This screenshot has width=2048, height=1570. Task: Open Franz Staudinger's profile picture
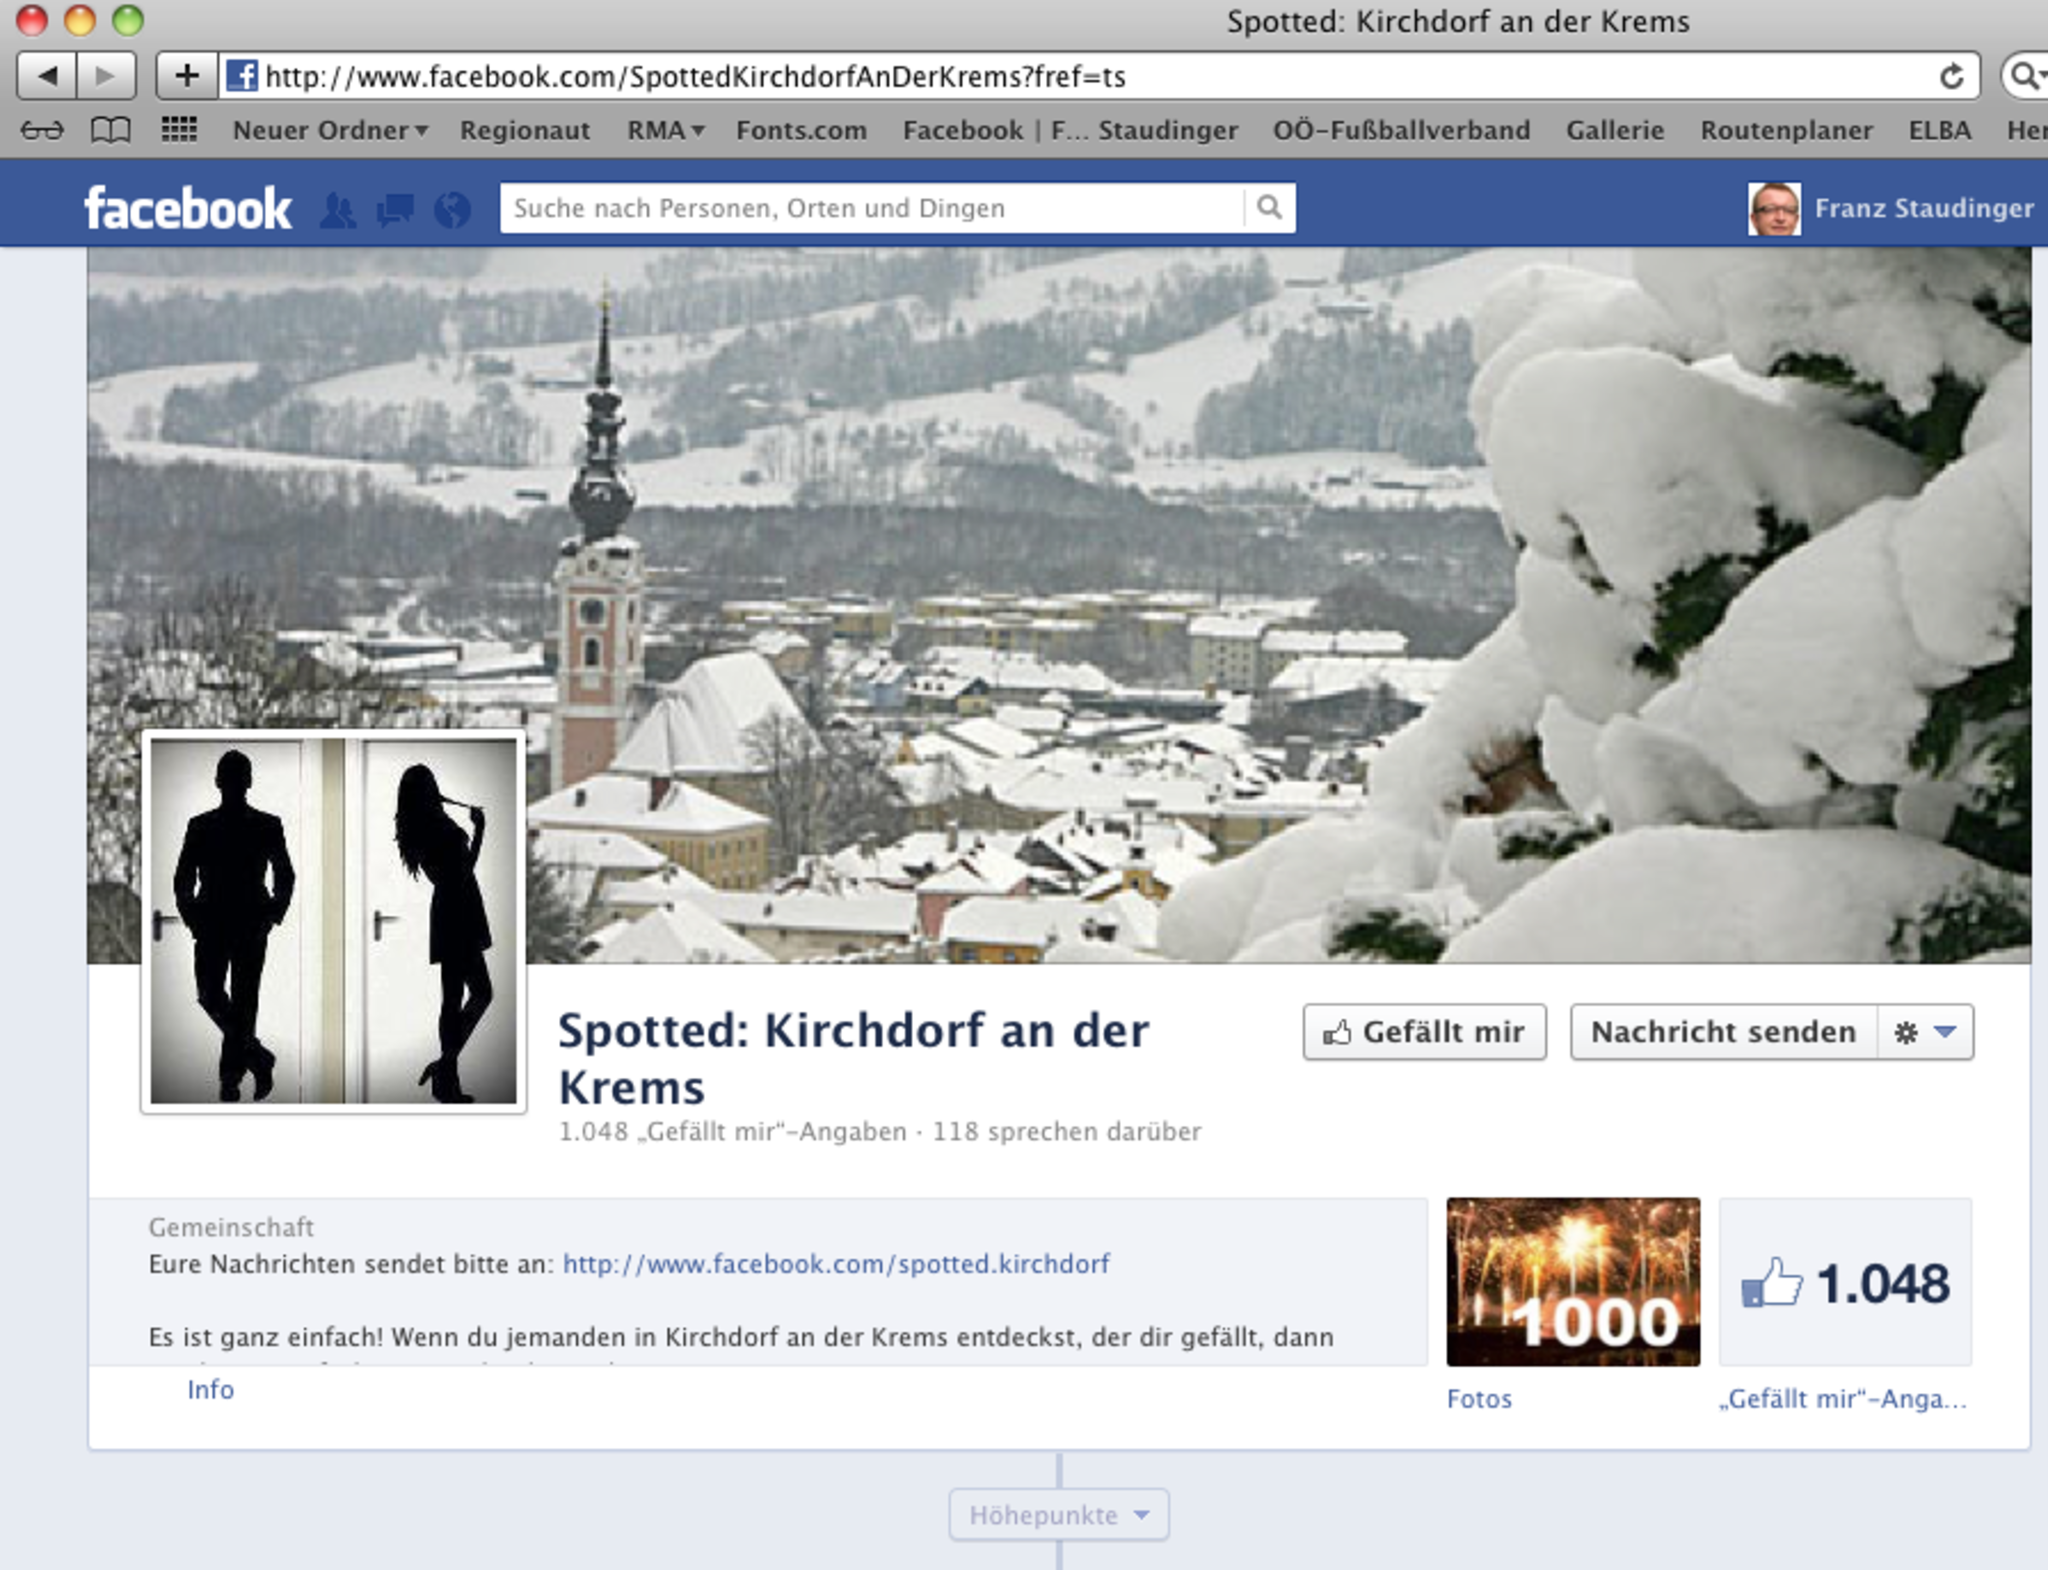click(x=1774, y=209)
